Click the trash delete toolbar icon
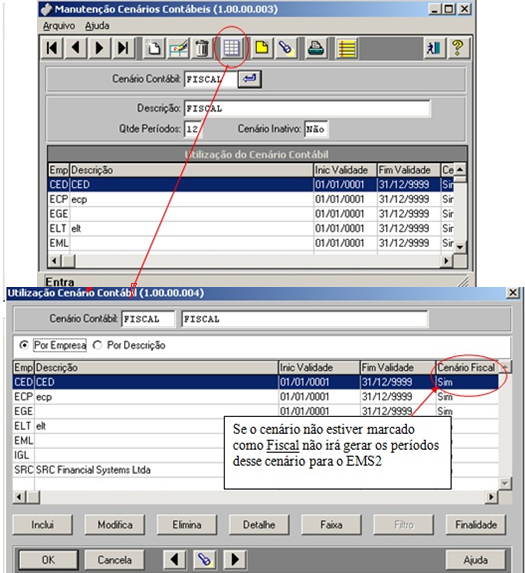Image resolution: width=525 pixels, height=573 pixels. [202, 48]
